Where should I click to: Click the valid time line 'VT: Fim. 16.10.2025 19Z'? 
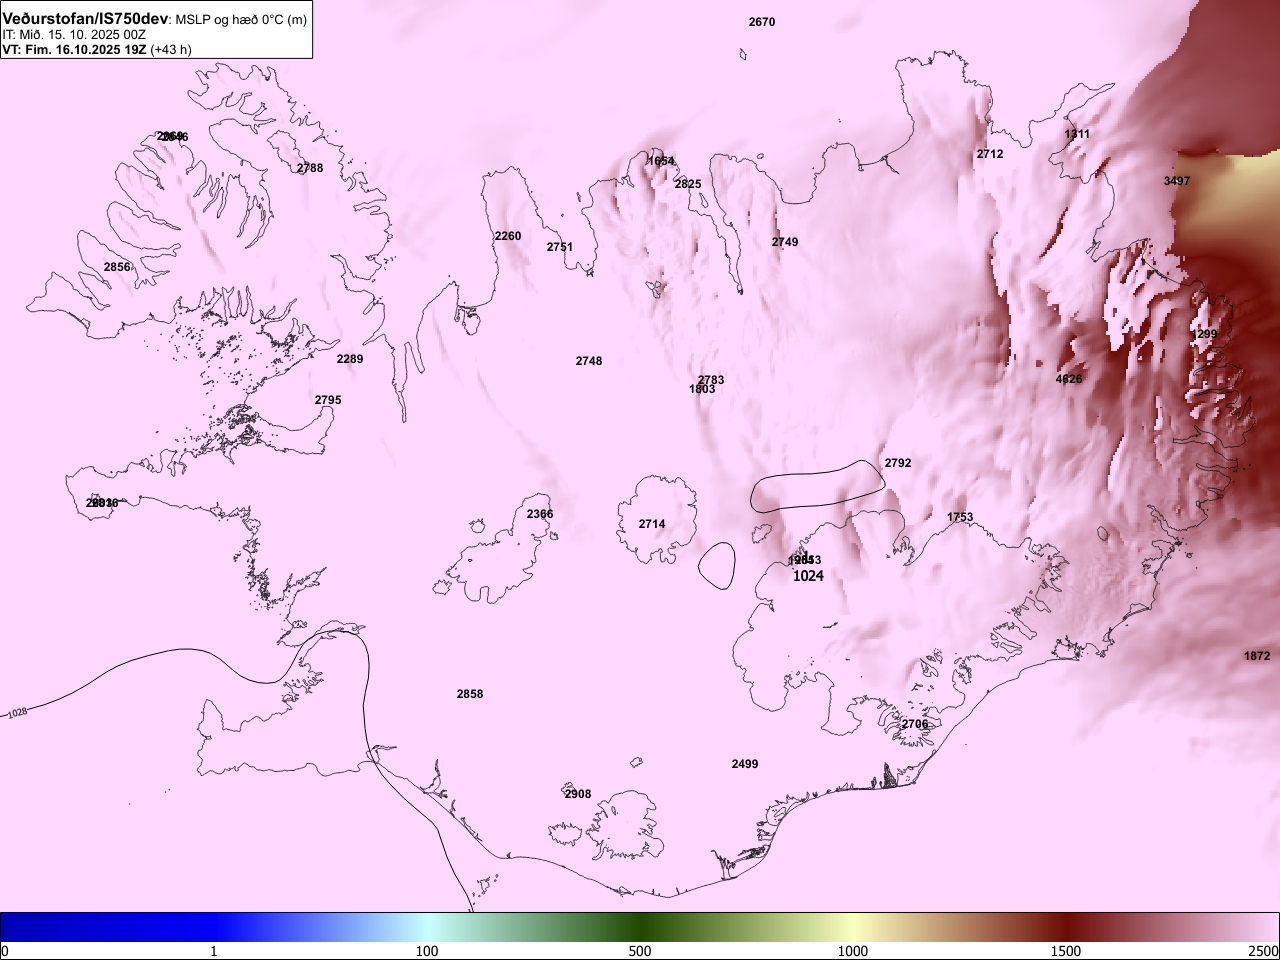tap(74, 49)
